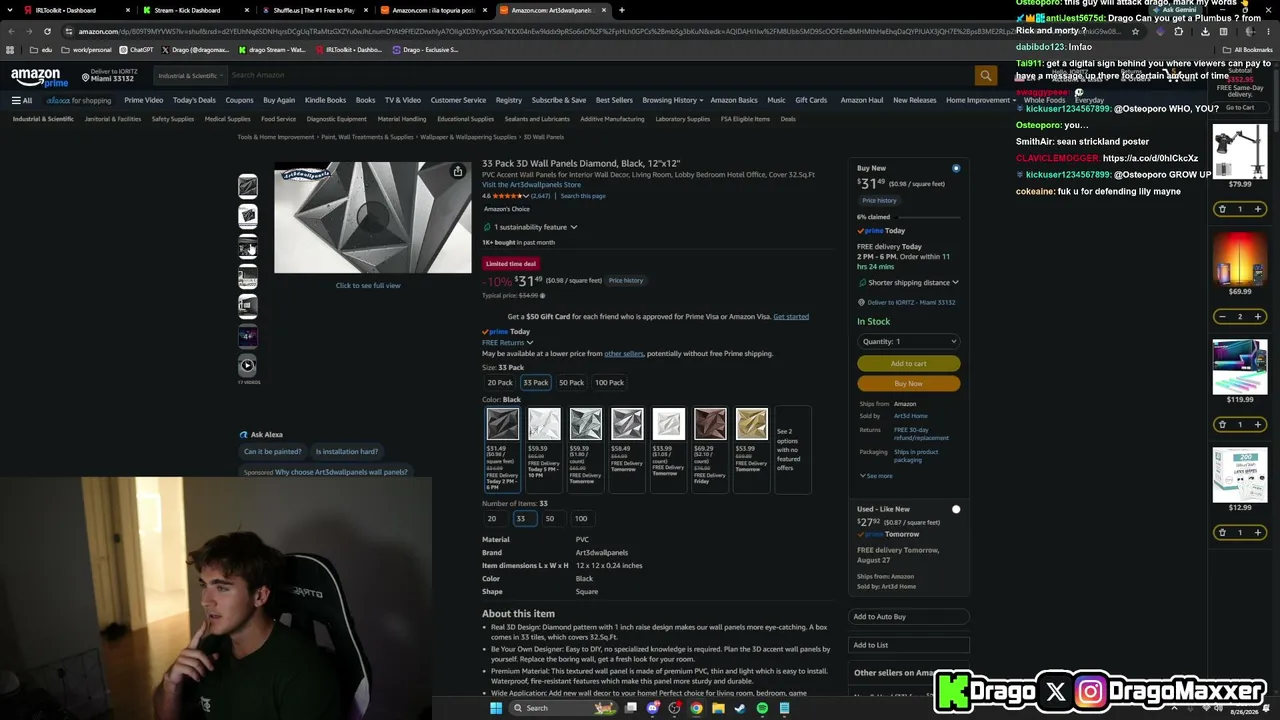Set number of items to 100
Screen dimensions: 1280x720
pos(581,518)
